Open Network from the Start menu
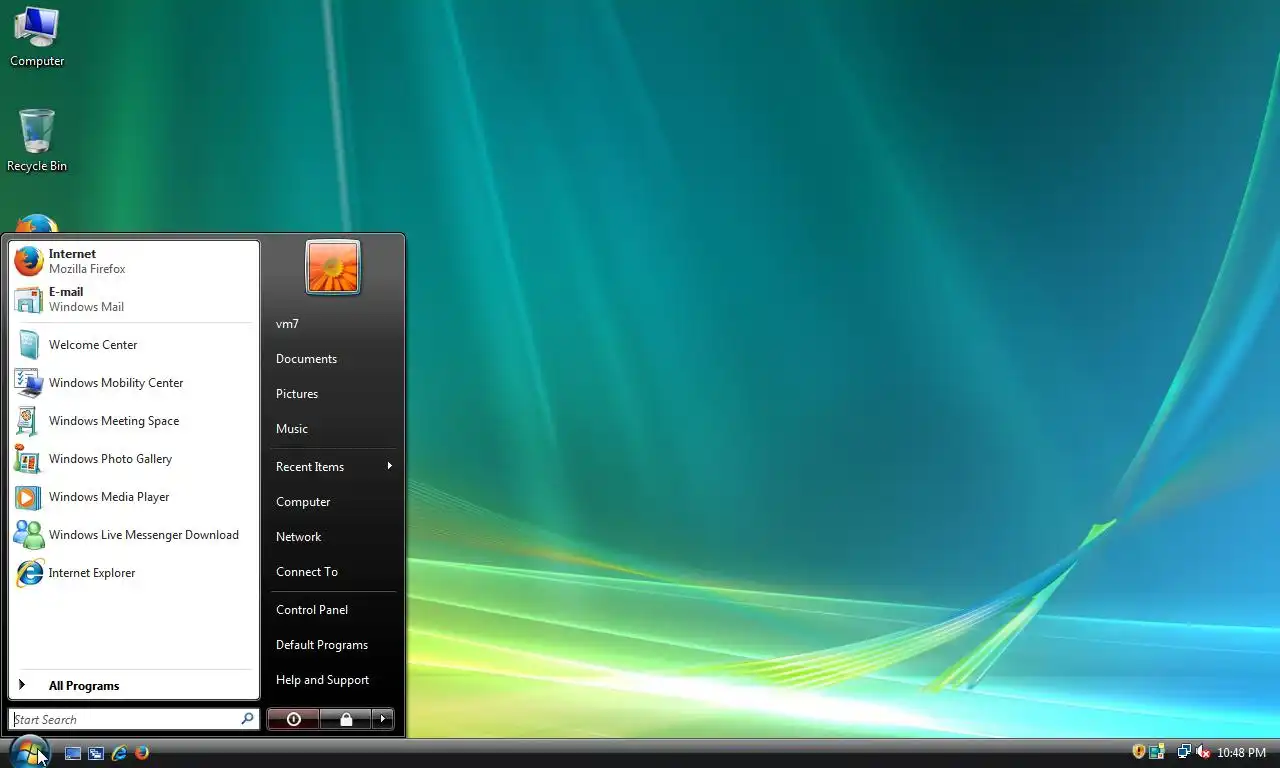This screenshot has width=1280, height=768. point(333,537)
